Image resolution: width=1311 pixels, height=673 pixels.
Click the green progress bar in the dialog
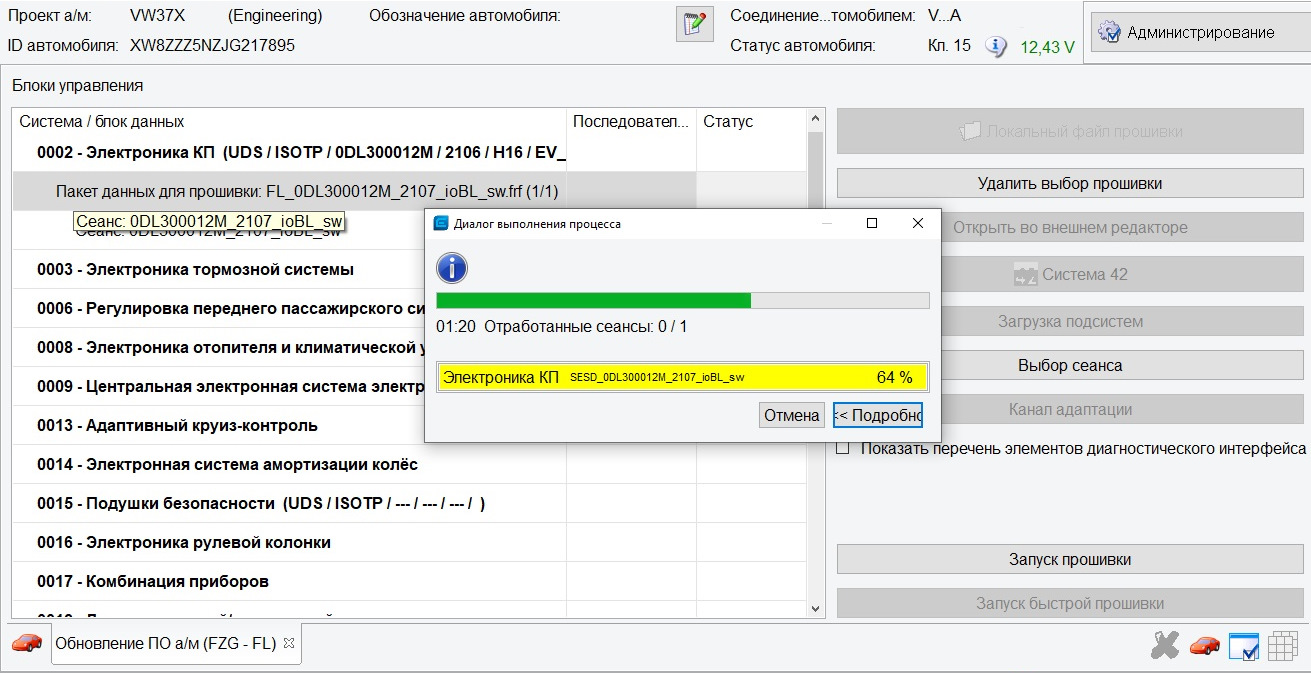click(683, 300)
